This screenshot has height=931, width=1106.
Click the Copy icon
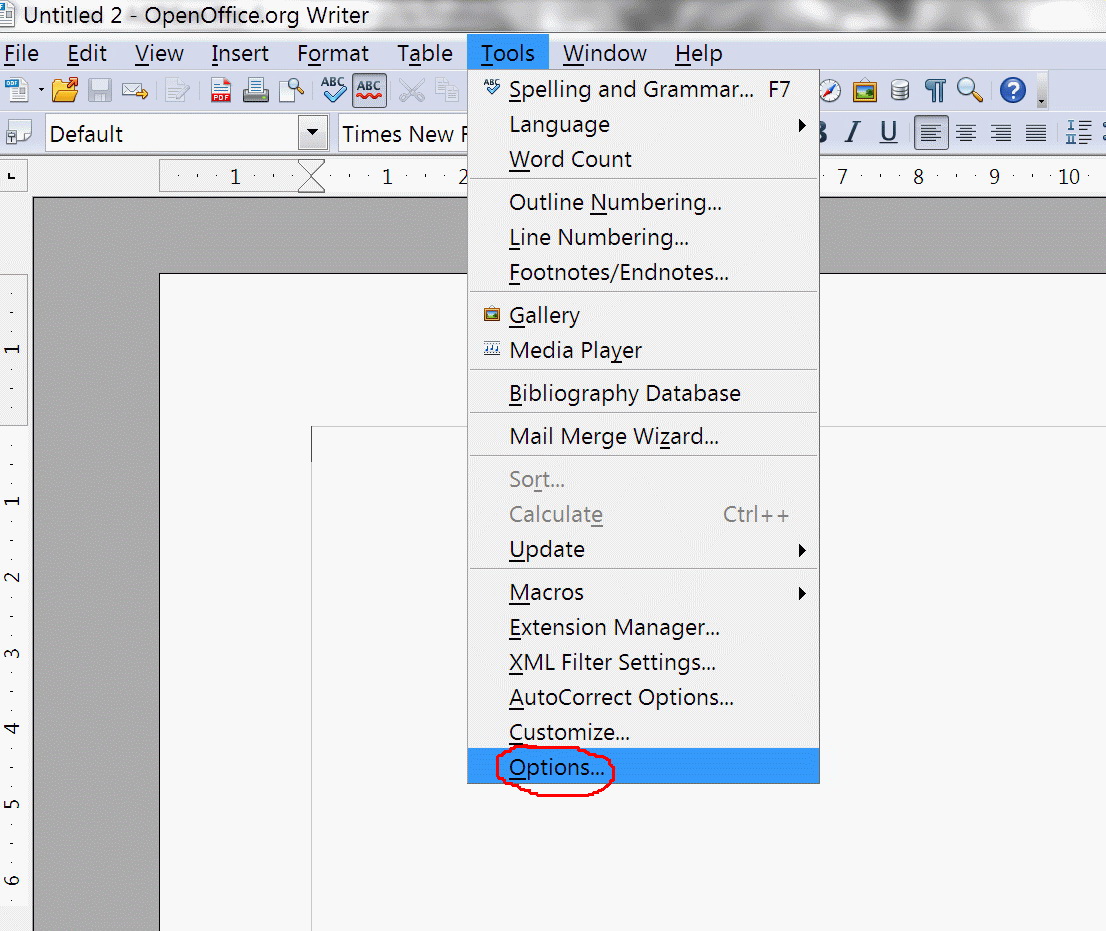(447, 90)
